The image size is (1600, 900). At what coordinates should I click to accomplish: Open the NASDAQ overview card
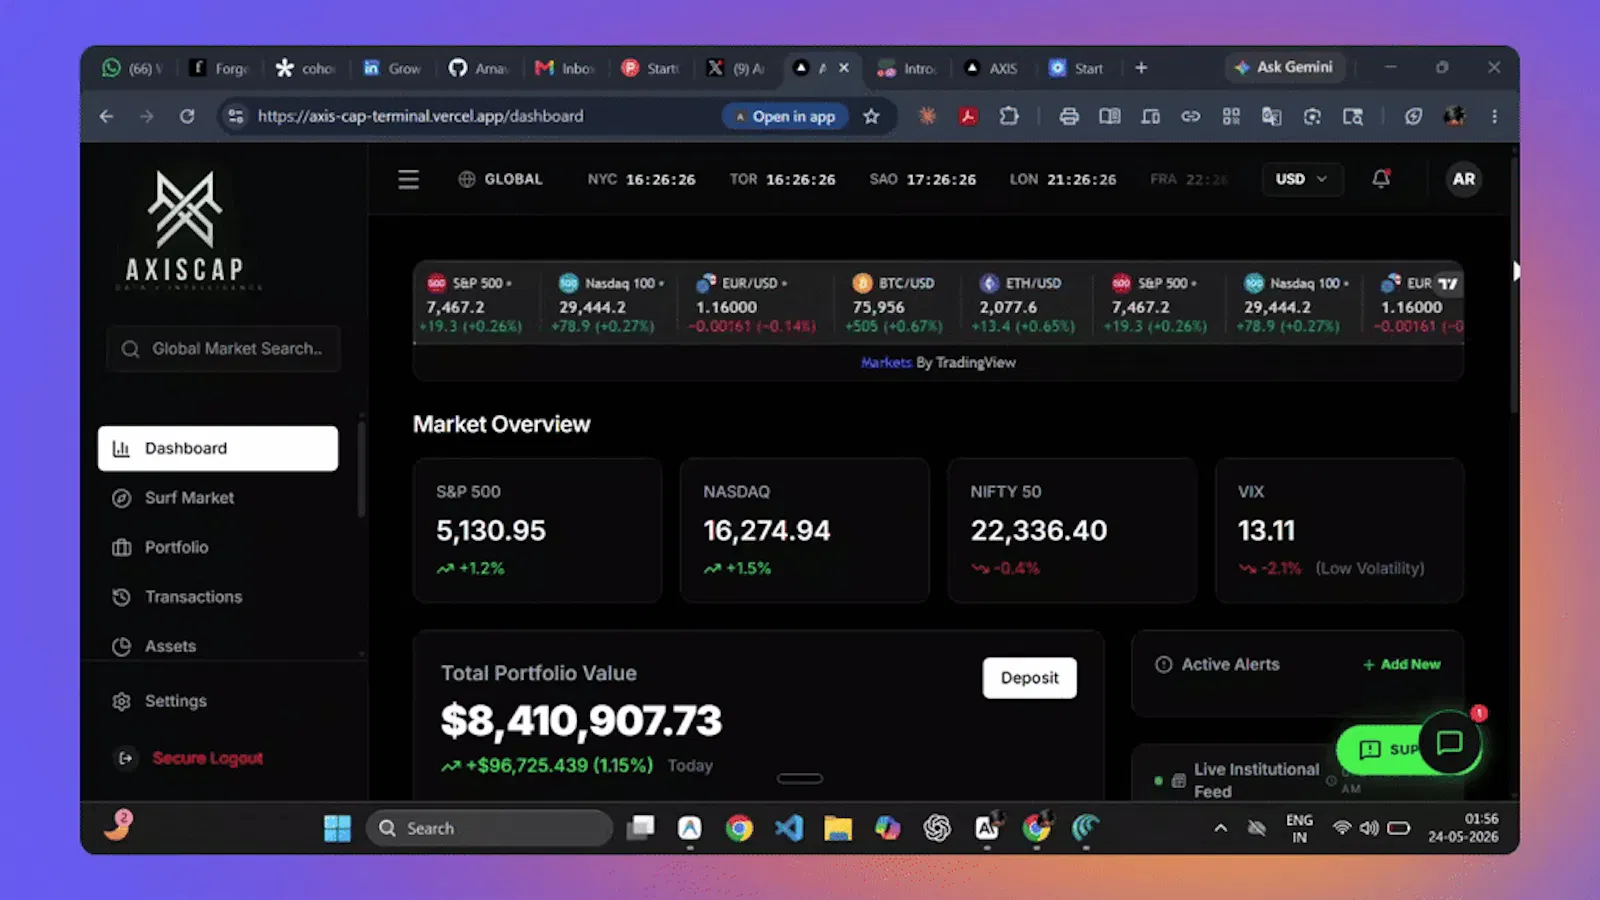coord(805,530)
